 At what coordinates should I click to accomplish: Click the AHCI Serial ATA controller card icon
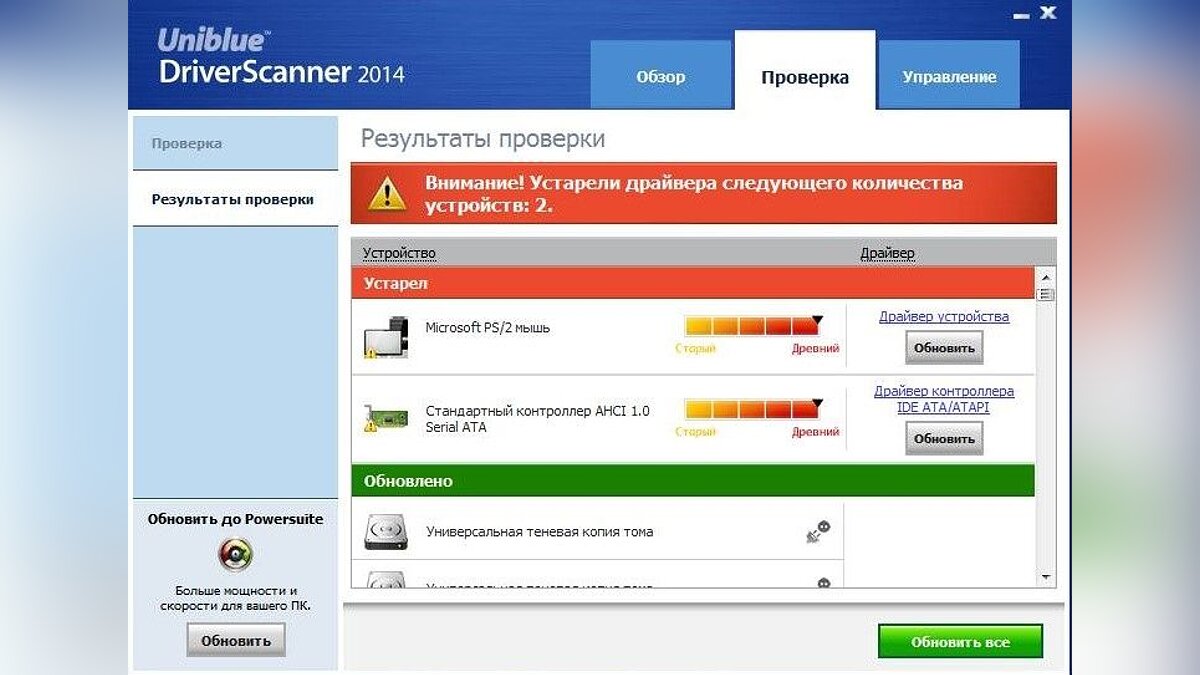pos(386,419)
